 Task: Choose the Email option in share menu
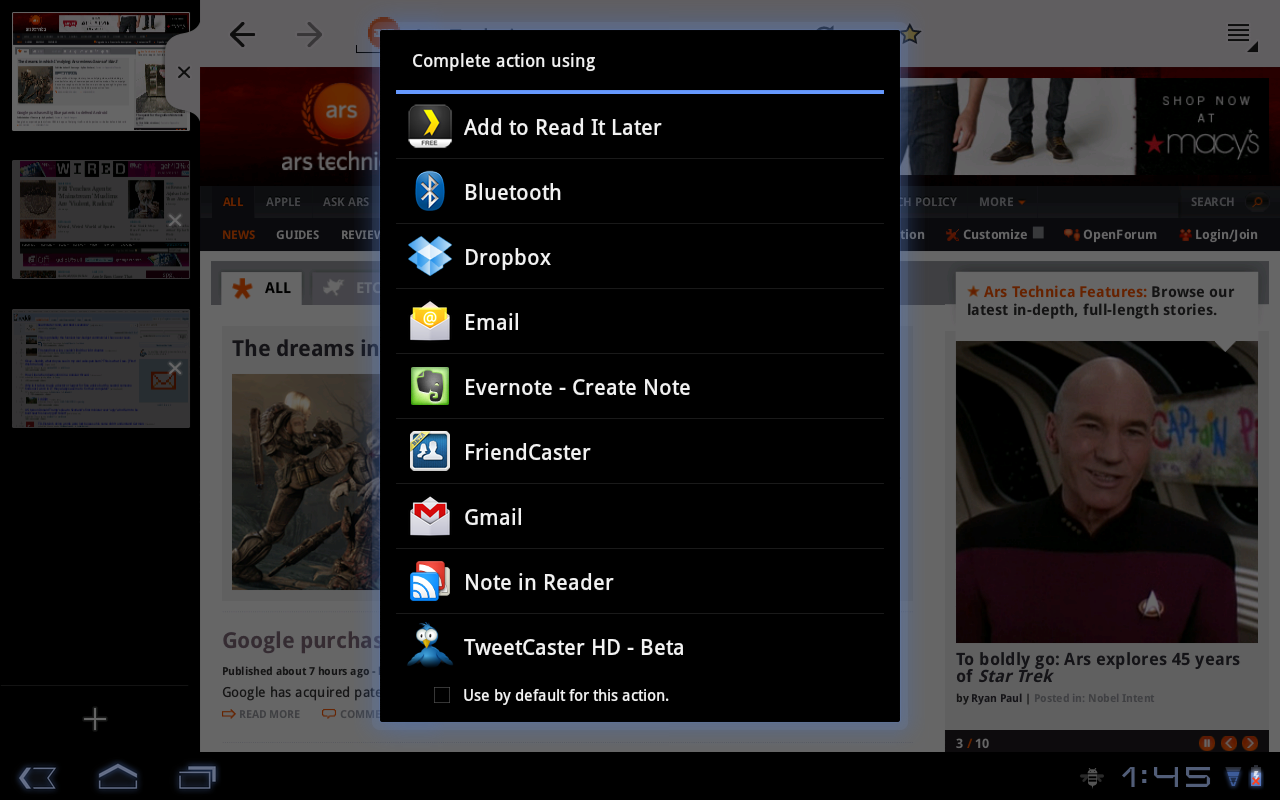point(491,322)
